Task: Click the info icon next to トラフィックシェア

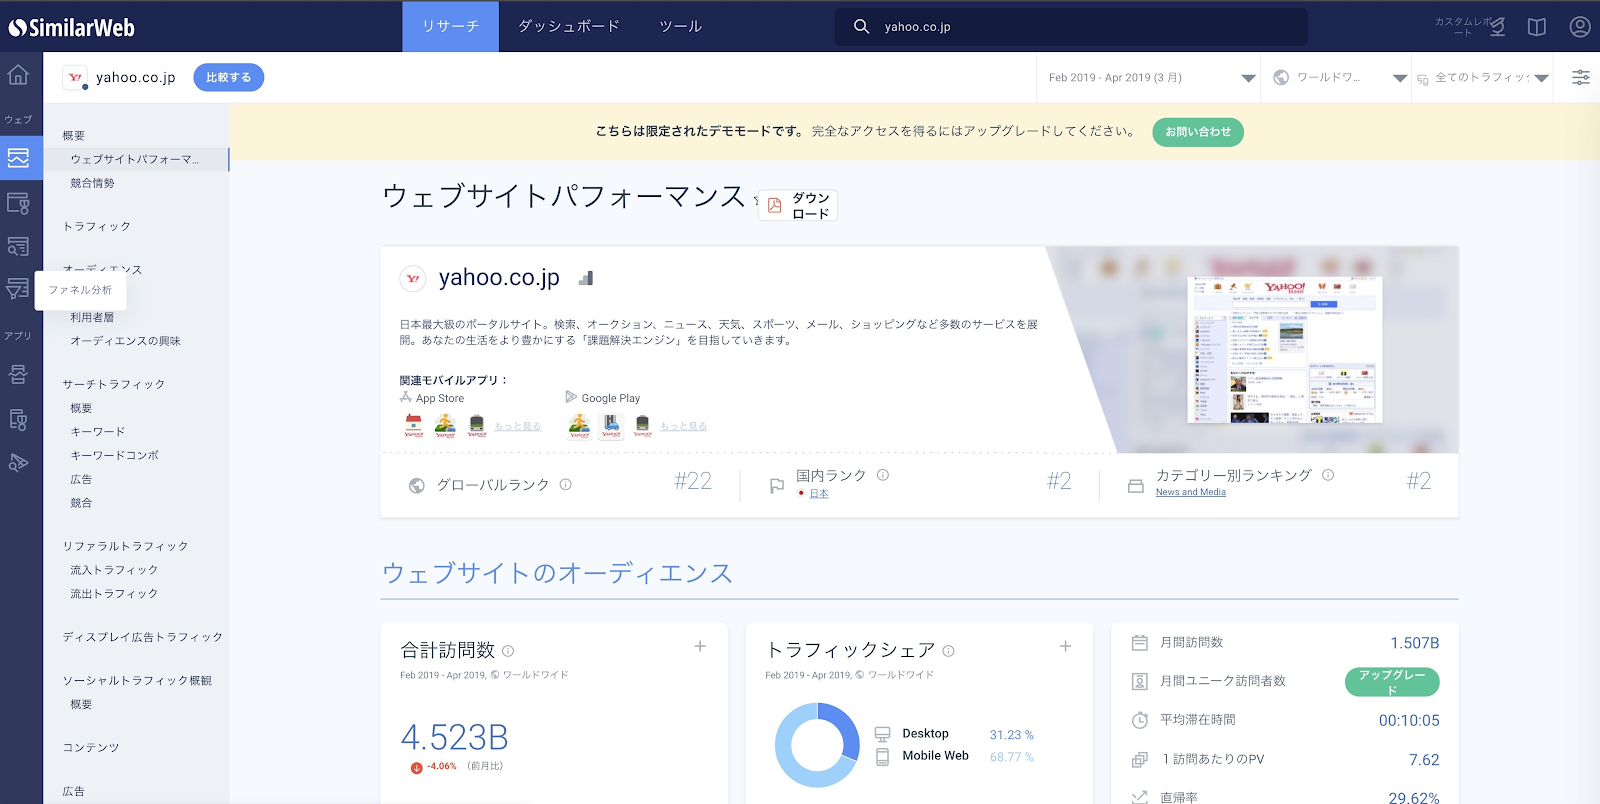Action: point(948,651)
